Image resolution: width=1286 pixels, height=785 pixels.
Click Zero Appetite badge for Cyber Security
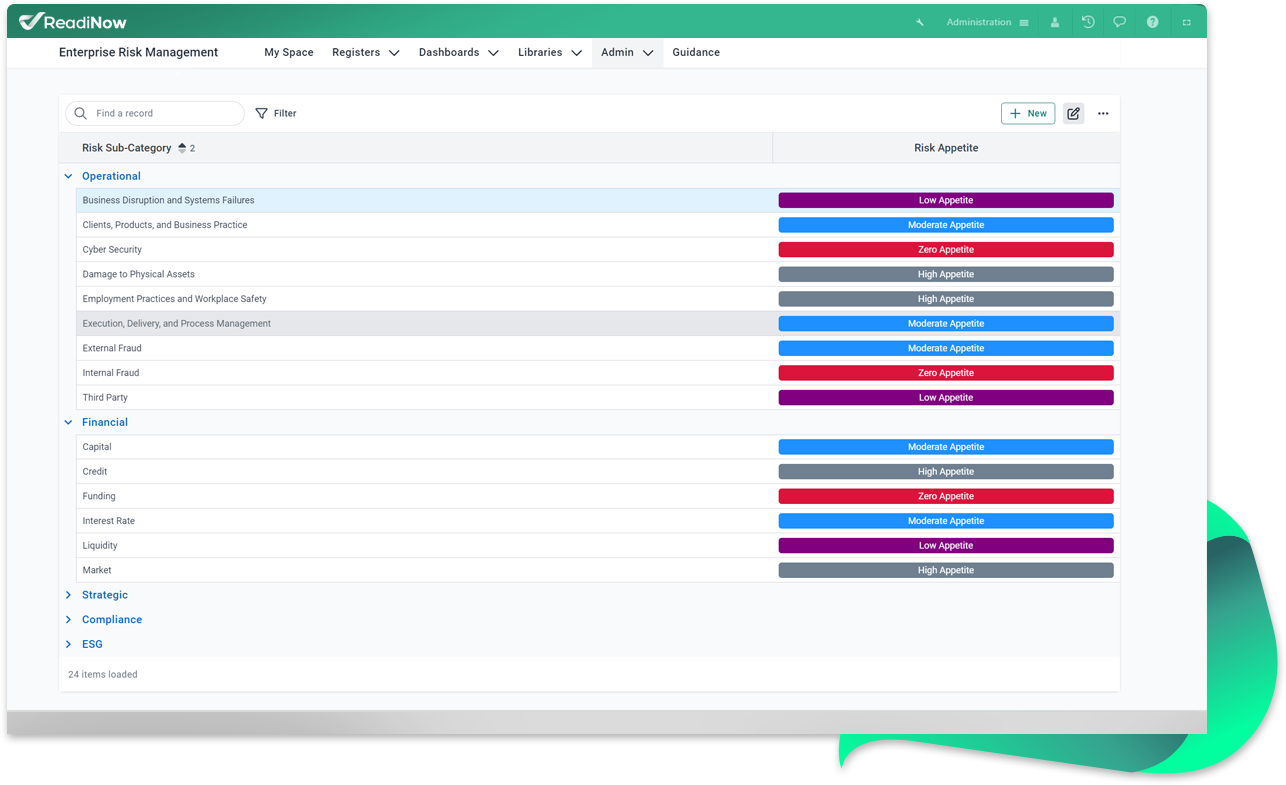coord(946,250)
